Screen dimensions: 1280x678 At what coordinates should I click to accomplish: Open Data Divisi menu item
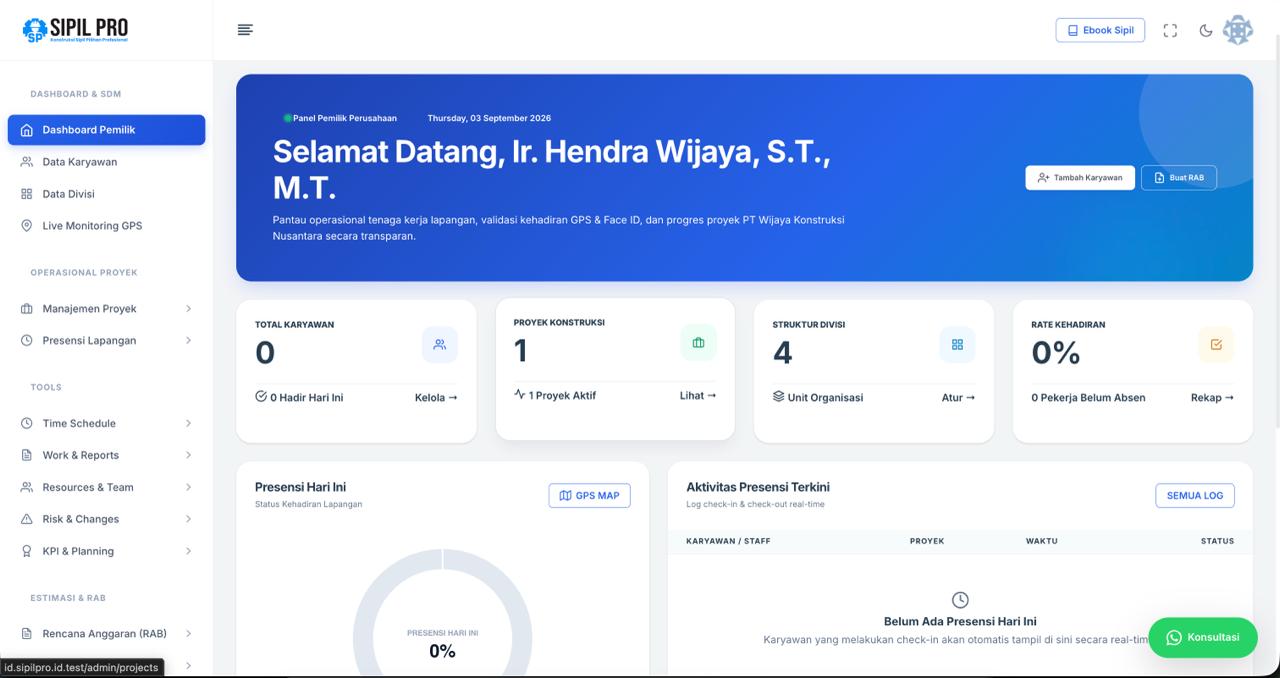(106, 194)
